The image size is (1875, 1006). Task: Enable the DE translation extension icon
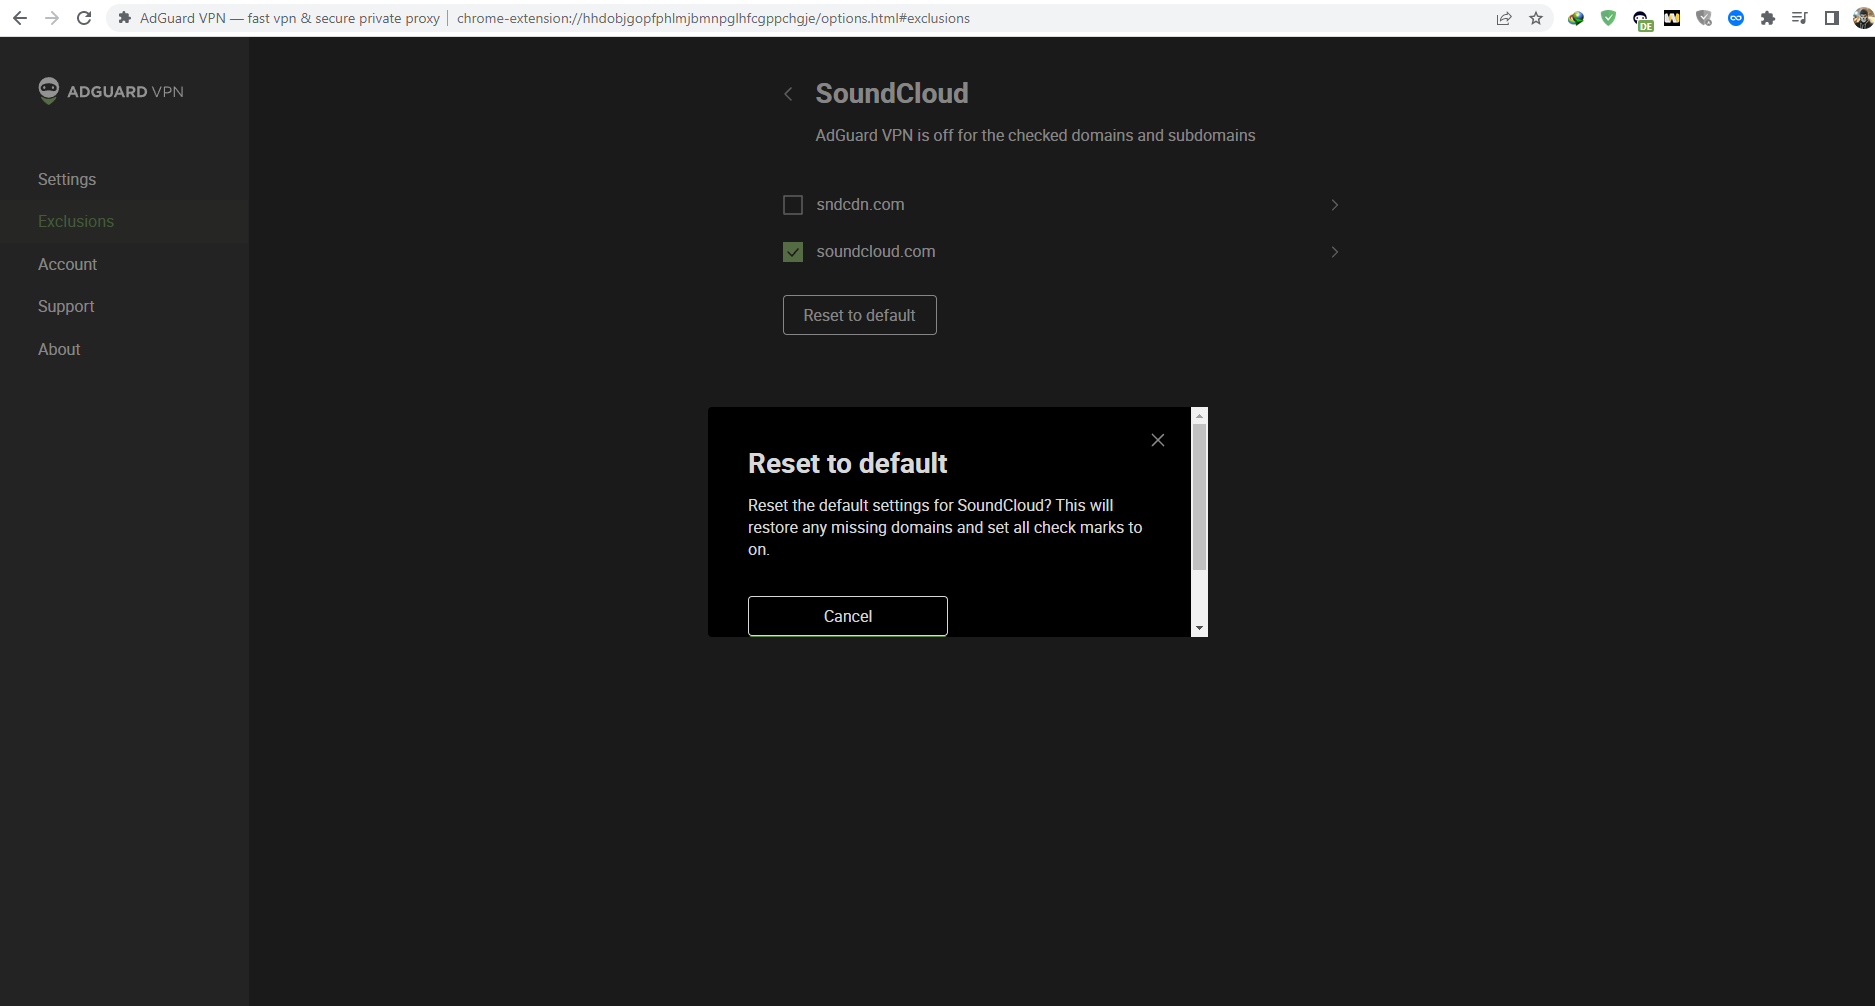point(1641,18)
